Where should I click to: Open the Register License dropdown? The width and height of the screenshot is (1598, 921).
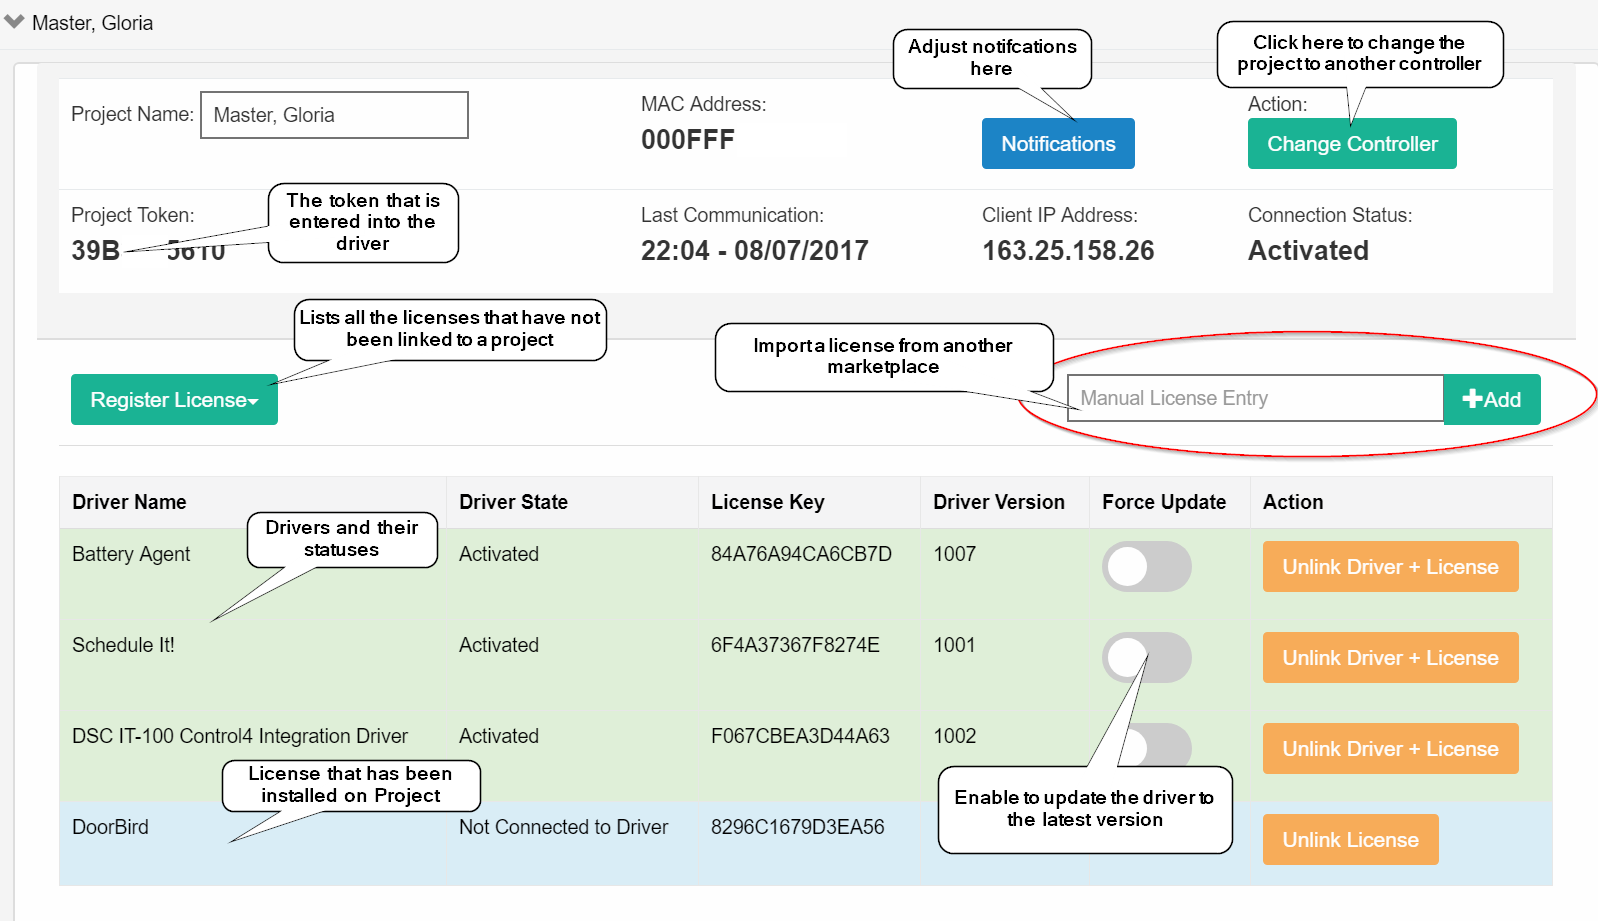tap(174, 400)
